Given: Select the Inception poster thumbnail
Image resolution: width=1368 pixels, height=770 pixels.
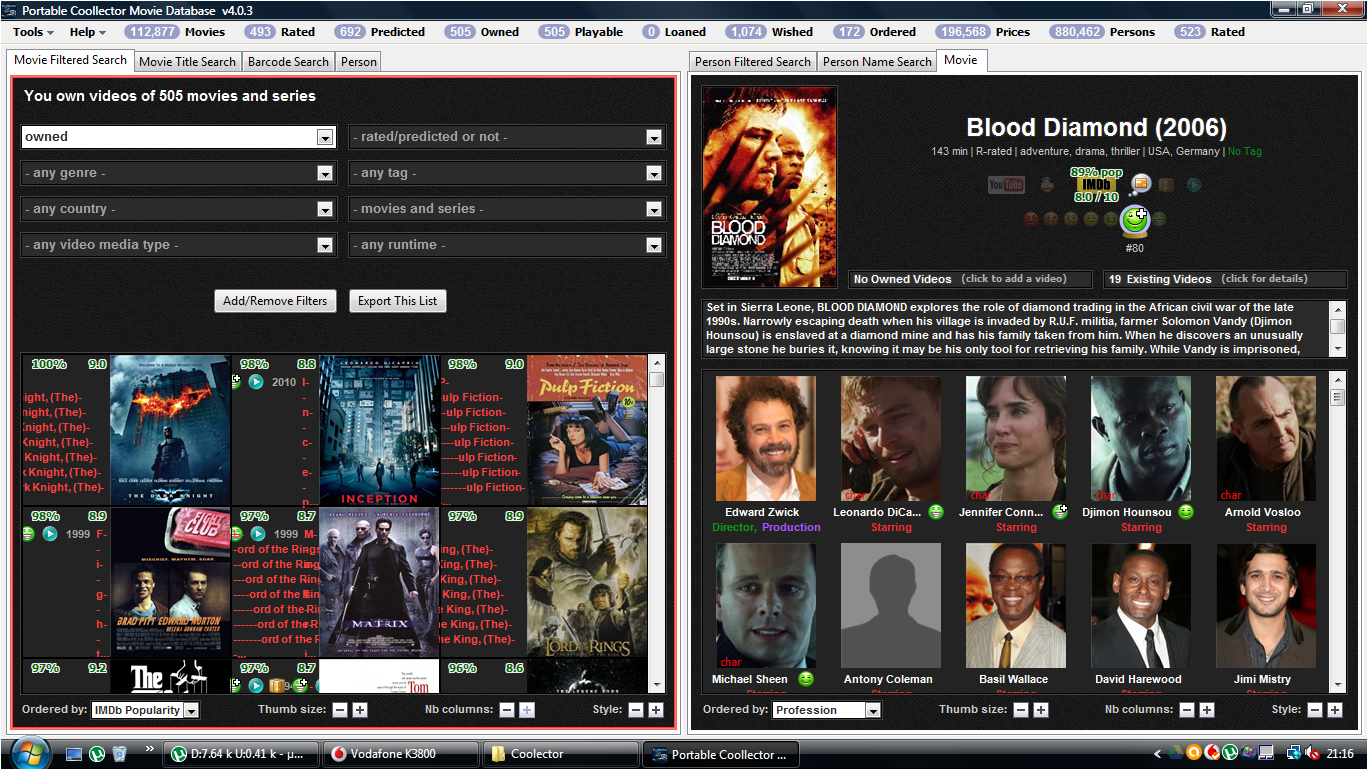Looking at the screenshot, I should (380, 430).
